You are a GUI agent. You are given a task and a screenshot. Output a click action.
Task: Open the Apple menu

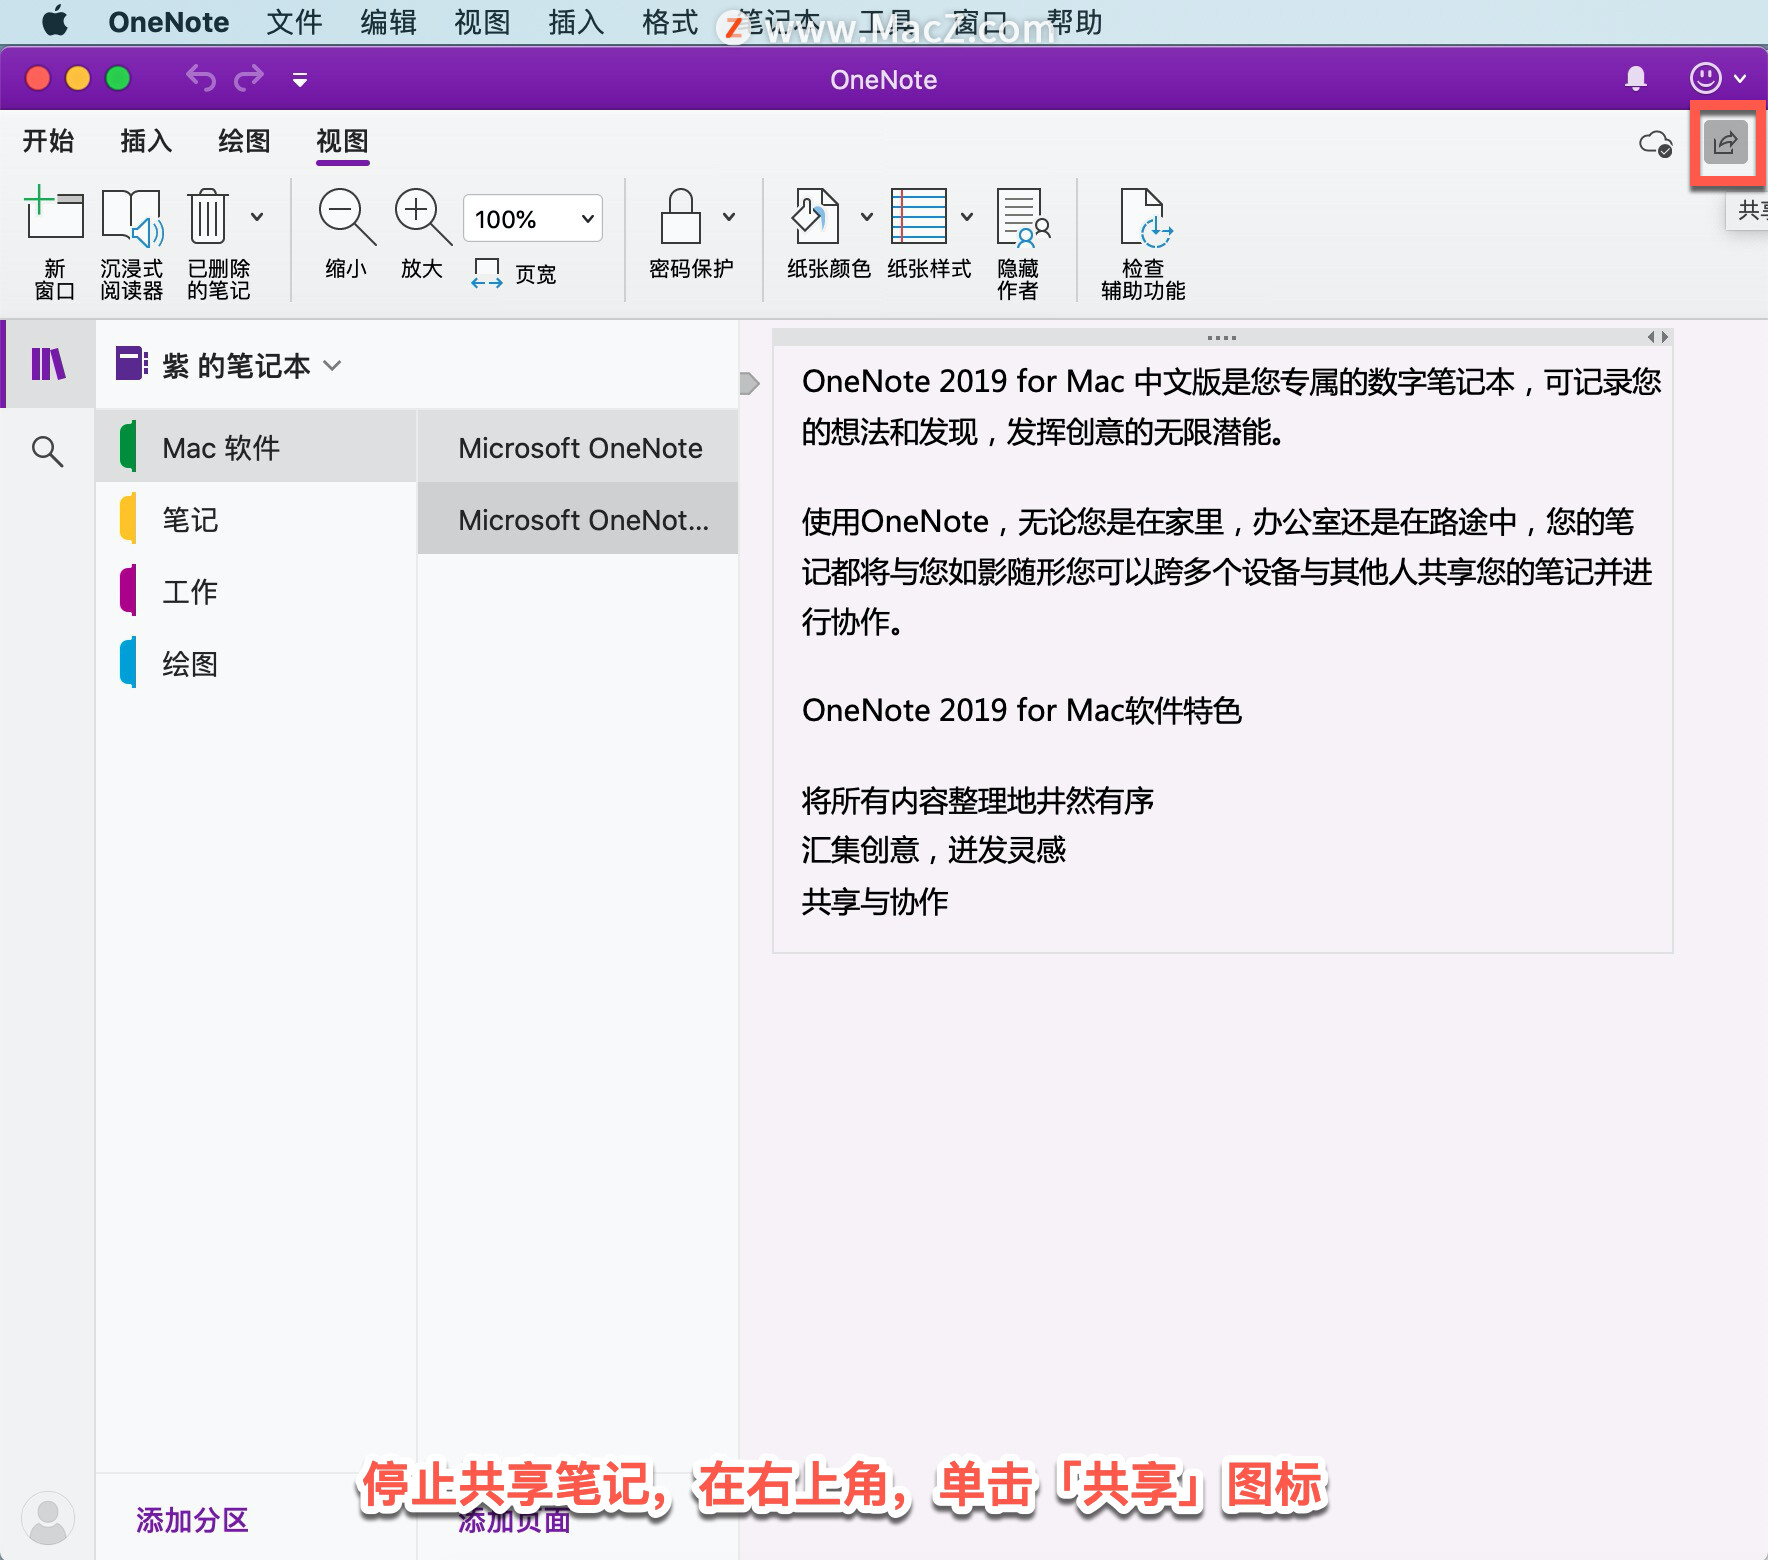pyautogui.click(x=55, y=21)
